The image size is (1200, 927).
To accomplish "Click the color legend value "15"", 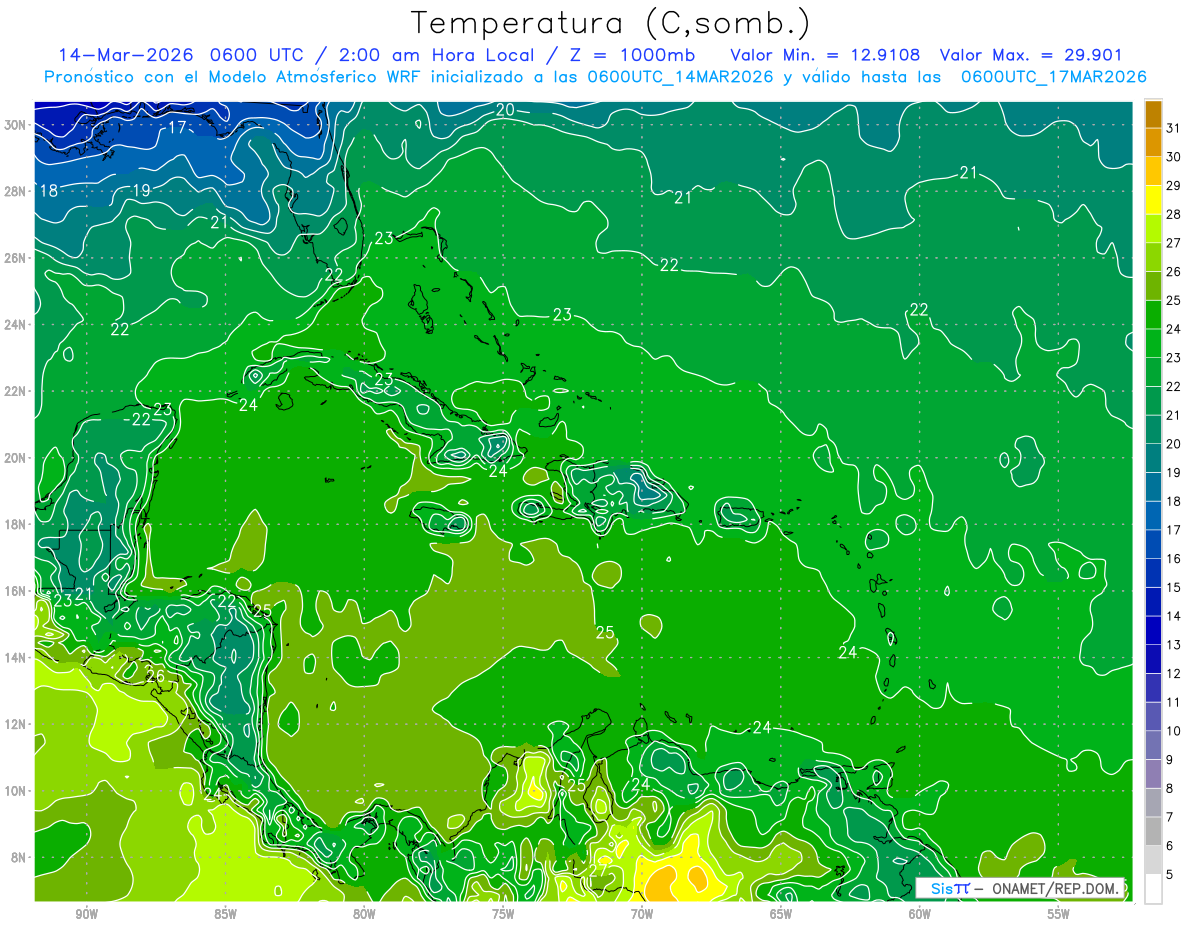I will click(x=1174, y=587).
